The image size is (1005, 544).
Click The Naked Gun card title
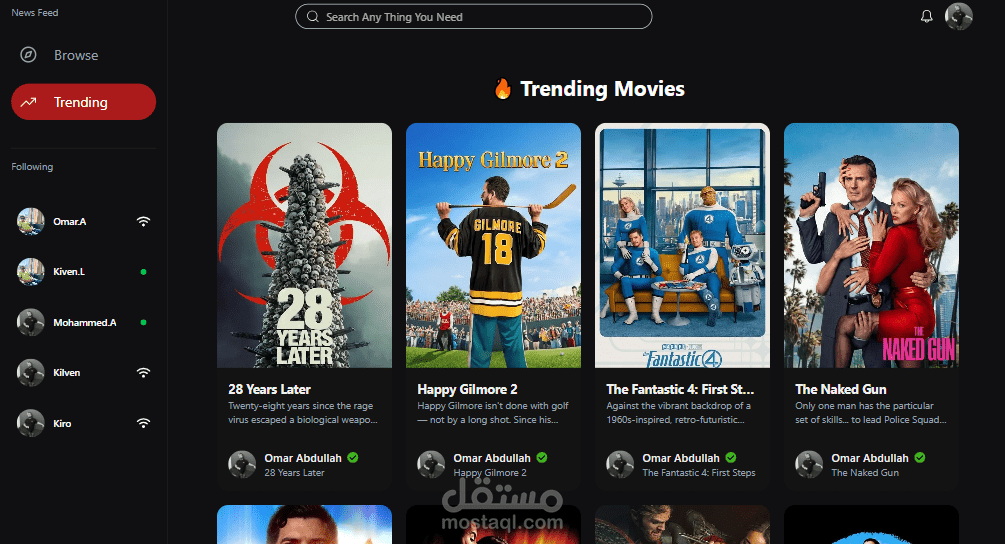coord(841,389)
